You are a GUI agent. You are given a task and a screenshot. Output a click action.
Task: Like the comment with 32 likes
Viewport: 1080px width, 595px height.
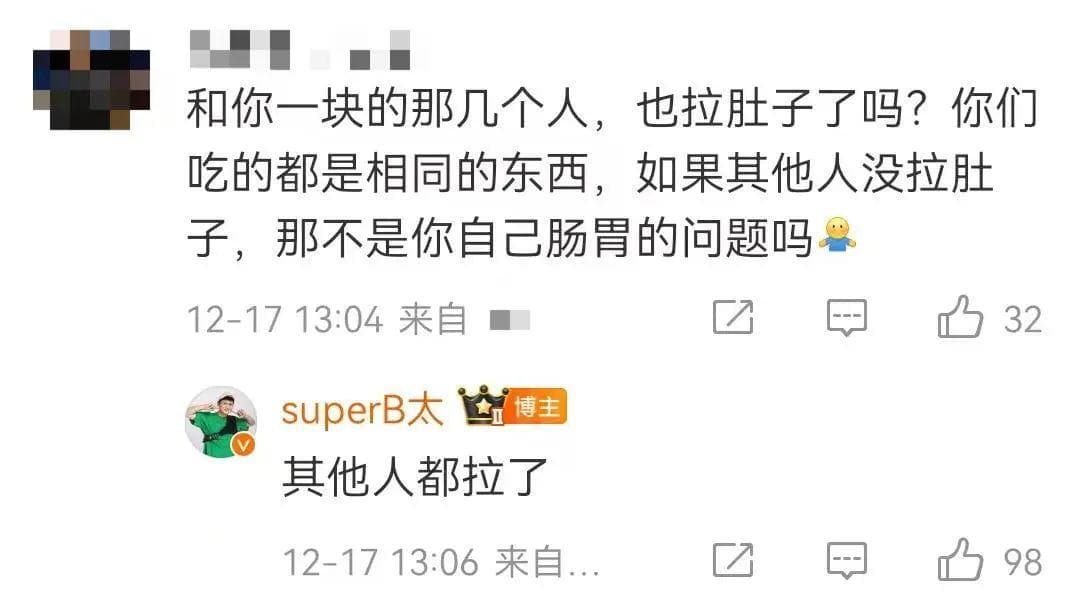pyautogui.click(x=959, y=317)
